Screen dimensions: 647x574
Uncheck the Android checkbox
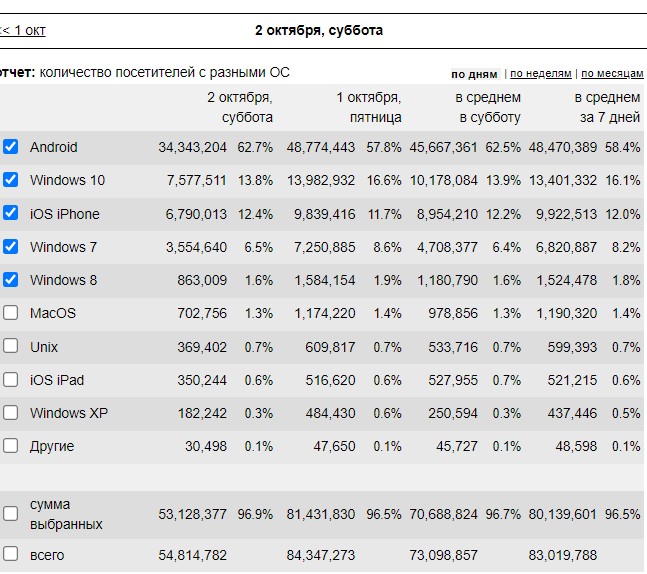tap(10, 147)
